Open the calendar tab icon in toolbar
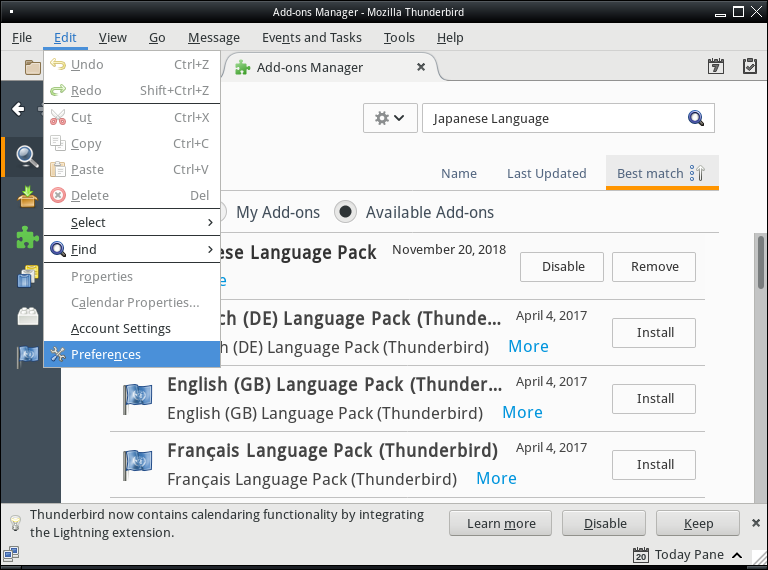 coord(716,66)
